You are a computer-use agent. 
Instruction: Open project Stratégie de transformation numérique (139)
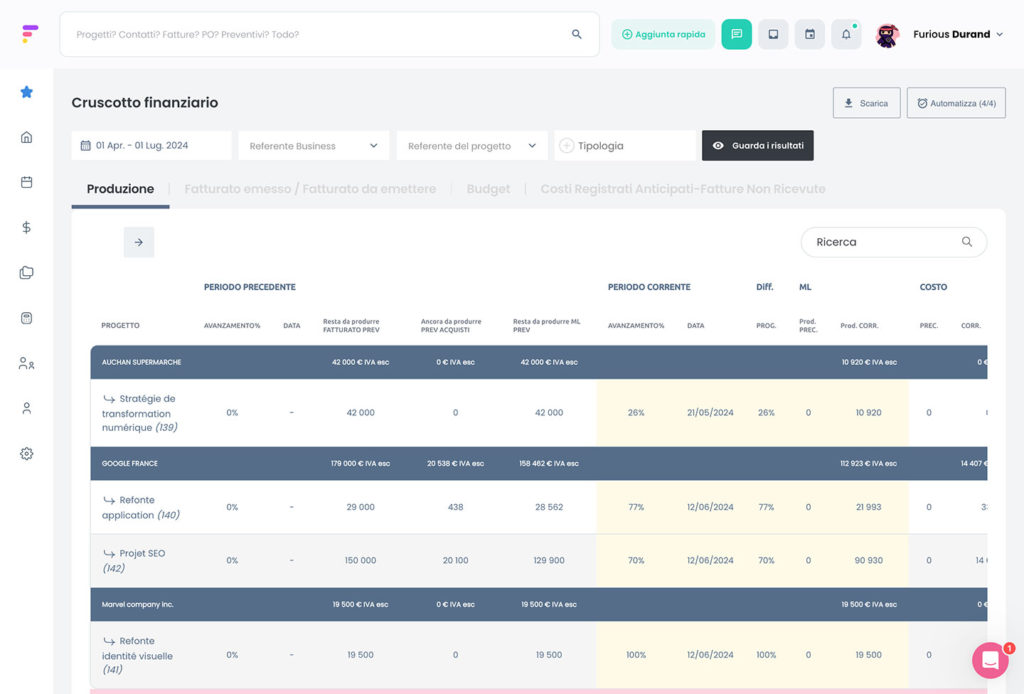[x=140, y=413]
